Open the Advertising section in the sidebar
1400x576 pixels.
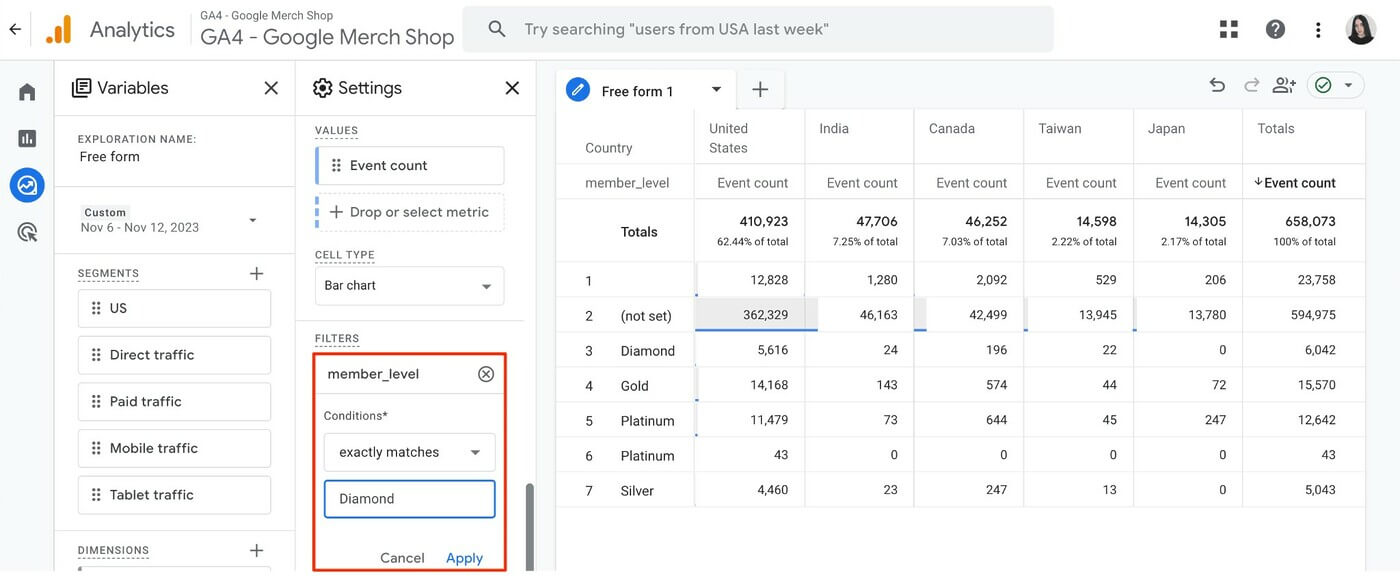click(26, 230)
